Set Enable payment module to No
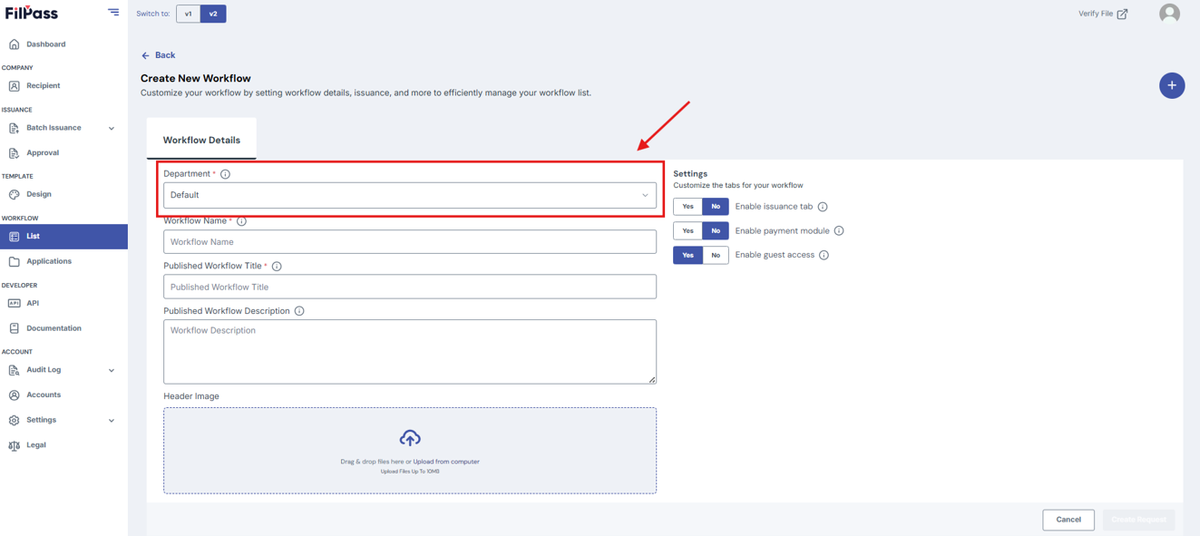Screen dimensions: 1200x536 pos(715,231)
